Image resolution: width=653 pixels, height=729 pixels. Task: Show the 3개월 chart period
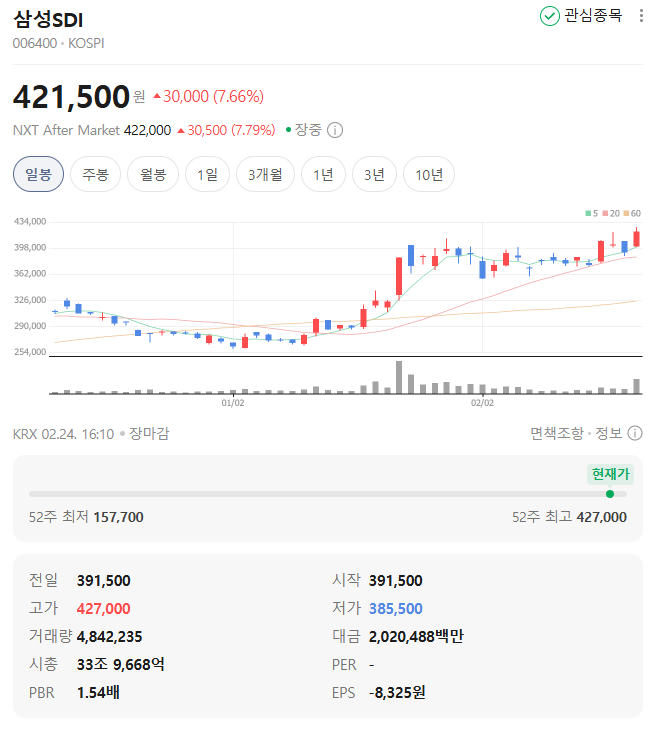[x=265, y=174]
